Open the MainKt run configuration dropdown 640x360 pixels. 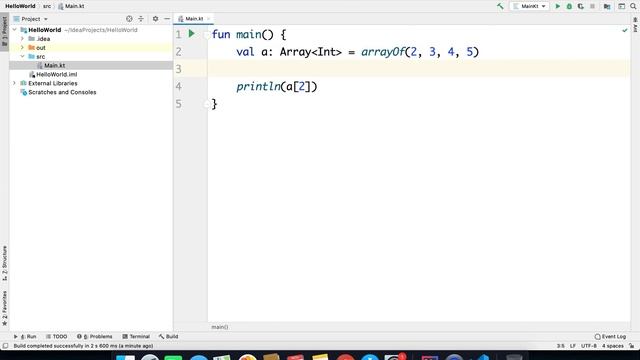[x=529, y=6]
